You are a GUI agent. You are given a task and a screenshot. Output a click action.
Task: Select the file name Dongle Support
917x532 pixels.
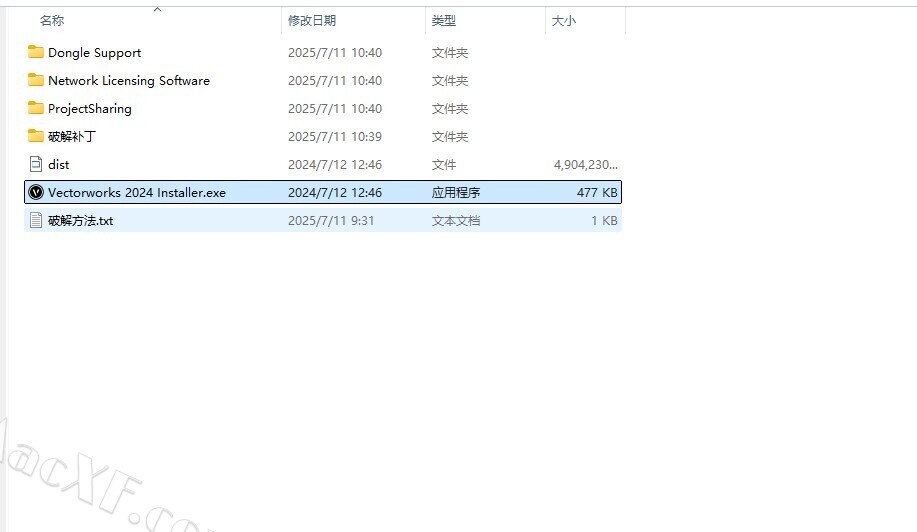pyautogui.click(x=95, y=53)
